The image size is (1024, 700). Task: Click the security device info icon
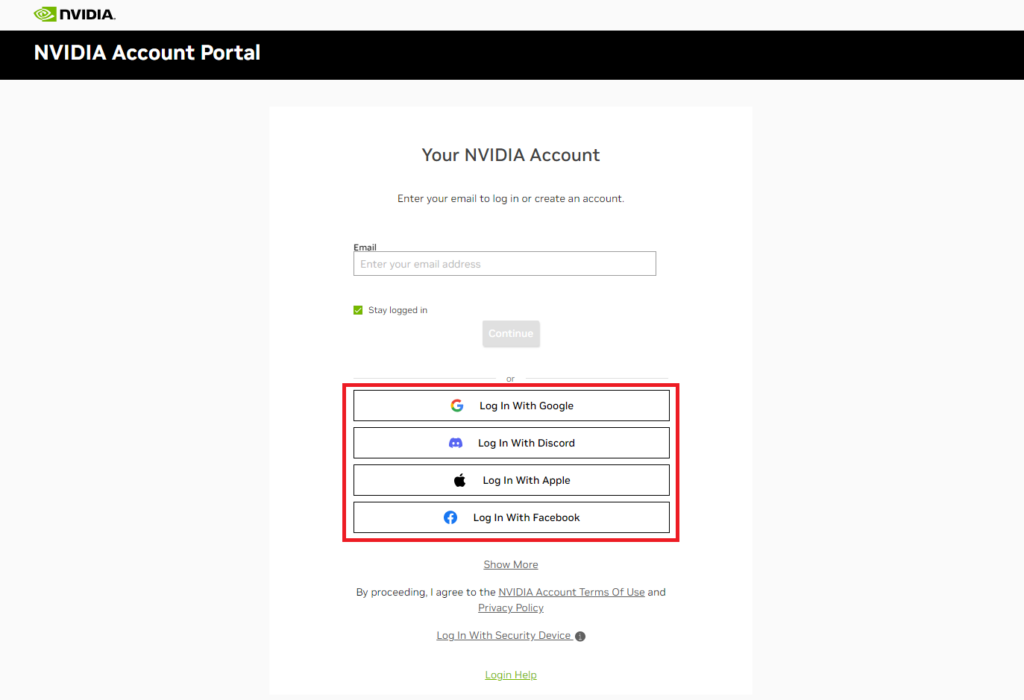pos(581,636)
